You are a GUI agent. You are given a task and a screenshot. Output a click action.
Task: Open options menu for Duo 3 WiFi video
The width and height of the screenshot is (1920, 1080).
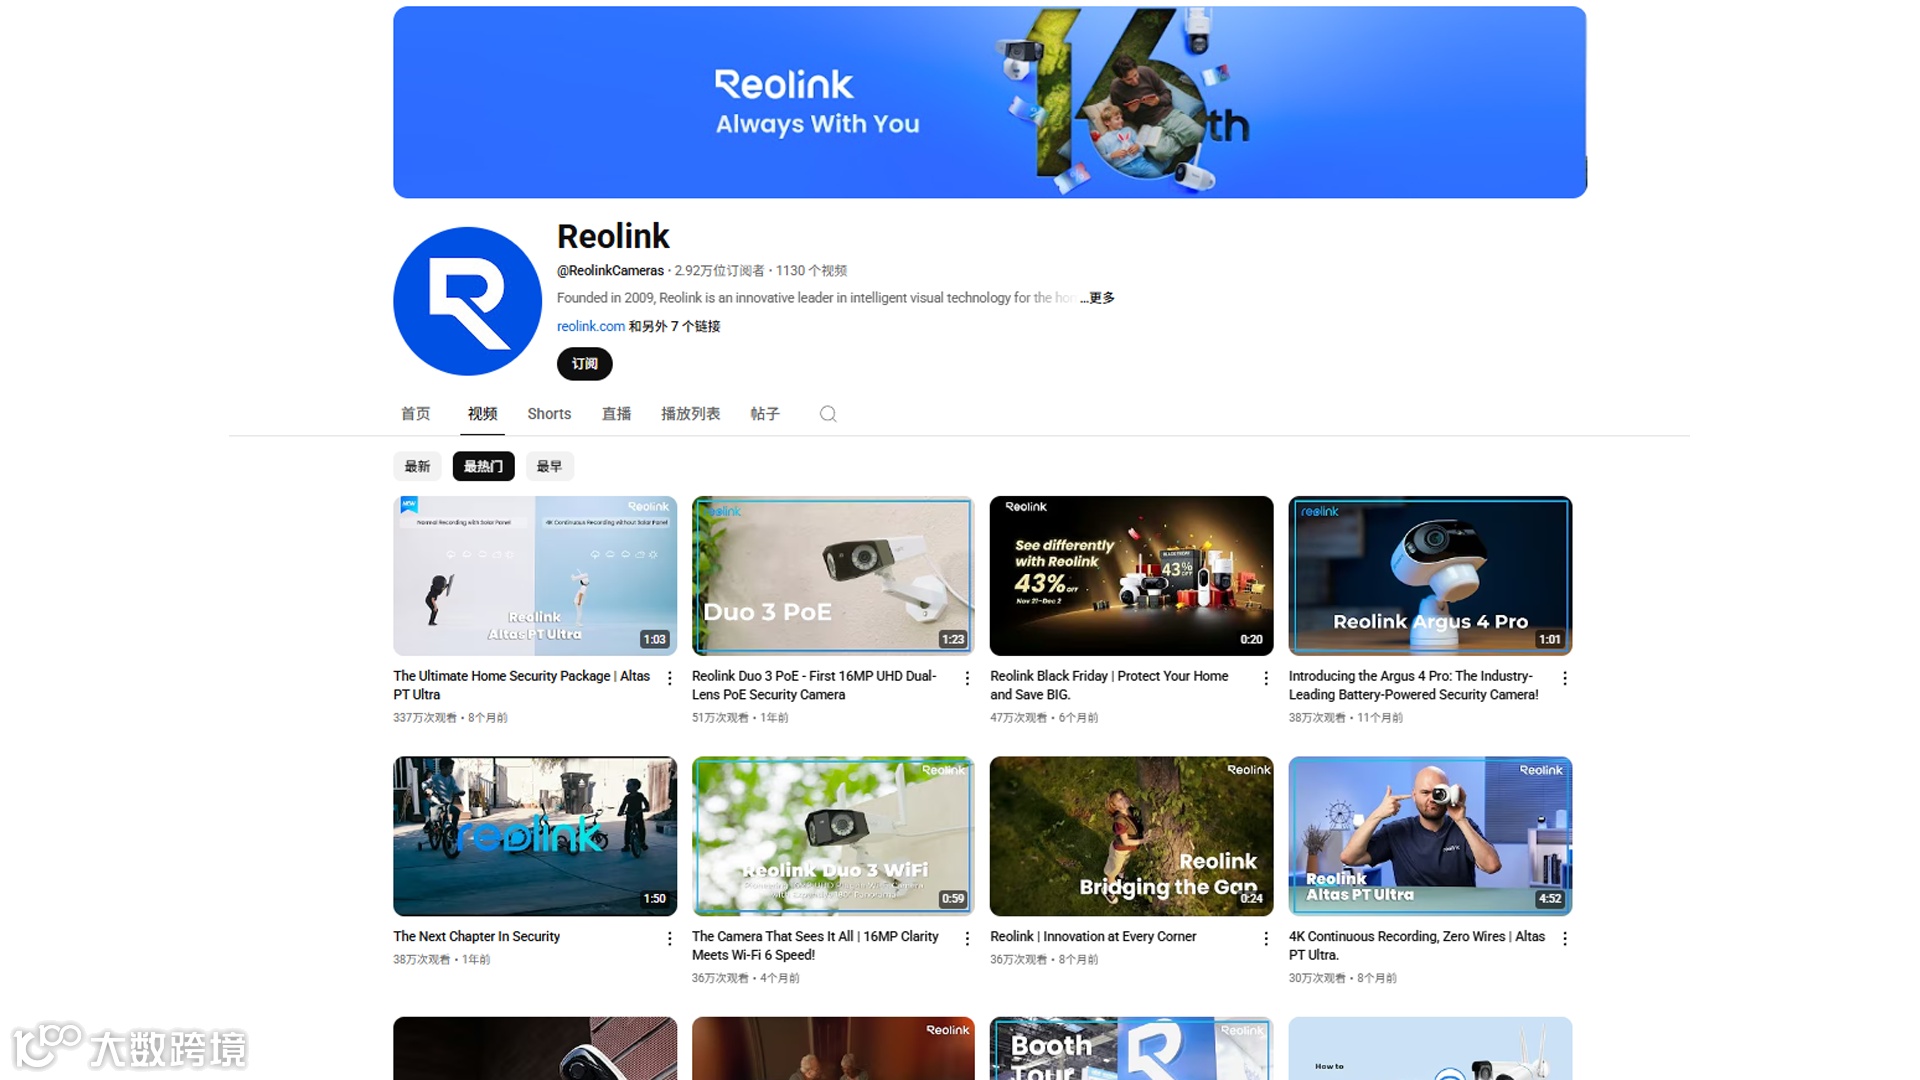pos(967,938)
